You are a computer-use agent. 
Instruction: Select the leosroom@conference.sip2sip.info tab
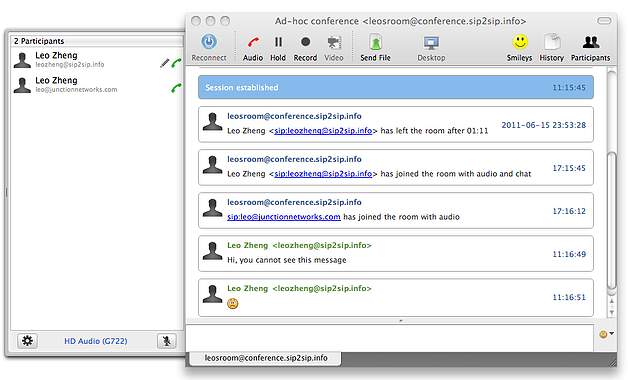point(266,358)
